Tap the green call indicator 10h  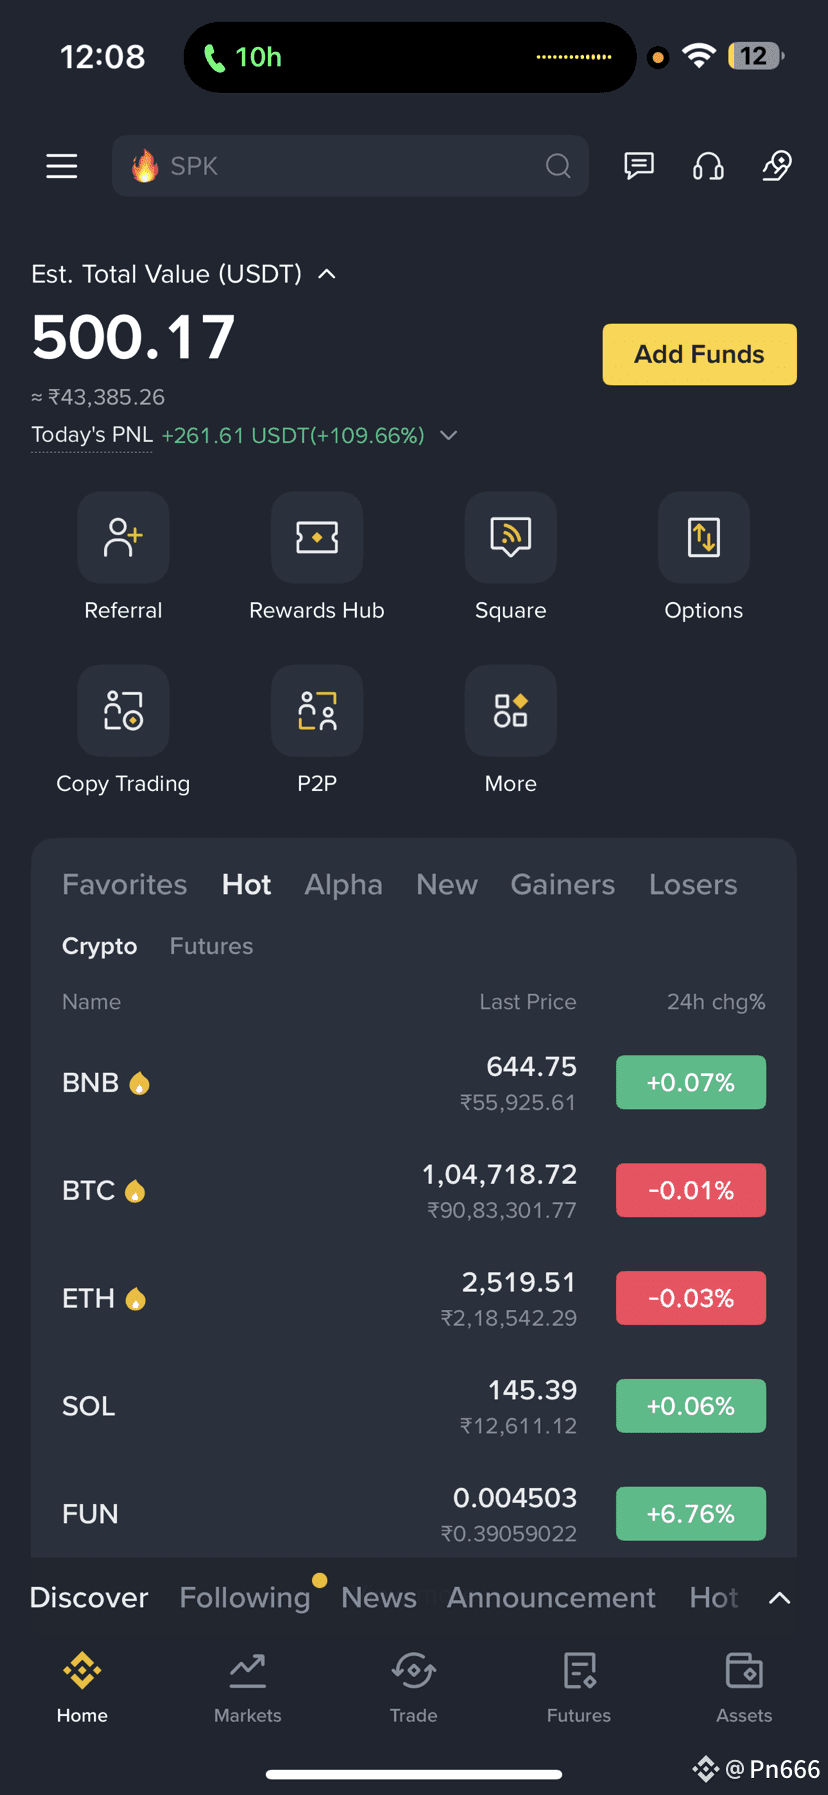[243, 57]
